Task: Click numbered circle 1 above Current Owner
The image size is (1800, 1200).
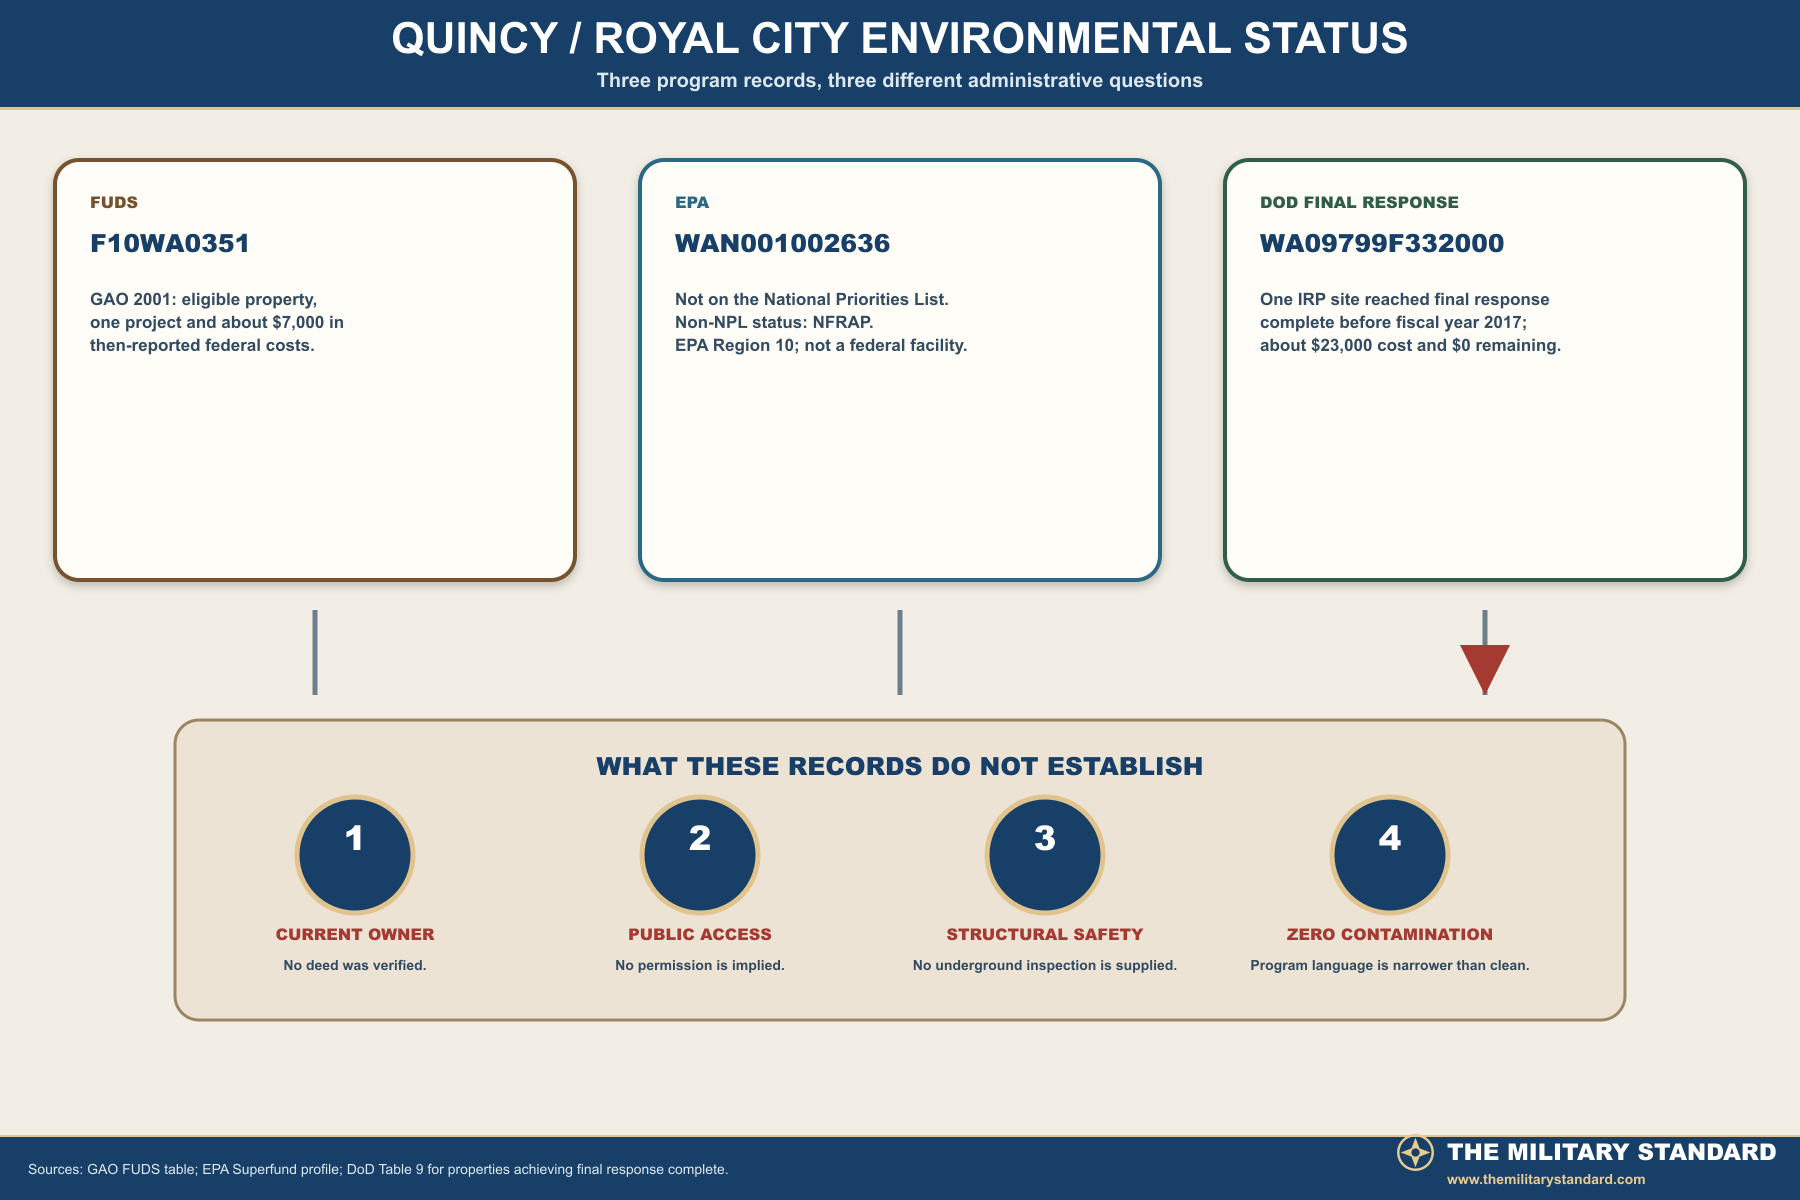Action: click(355, 855)
